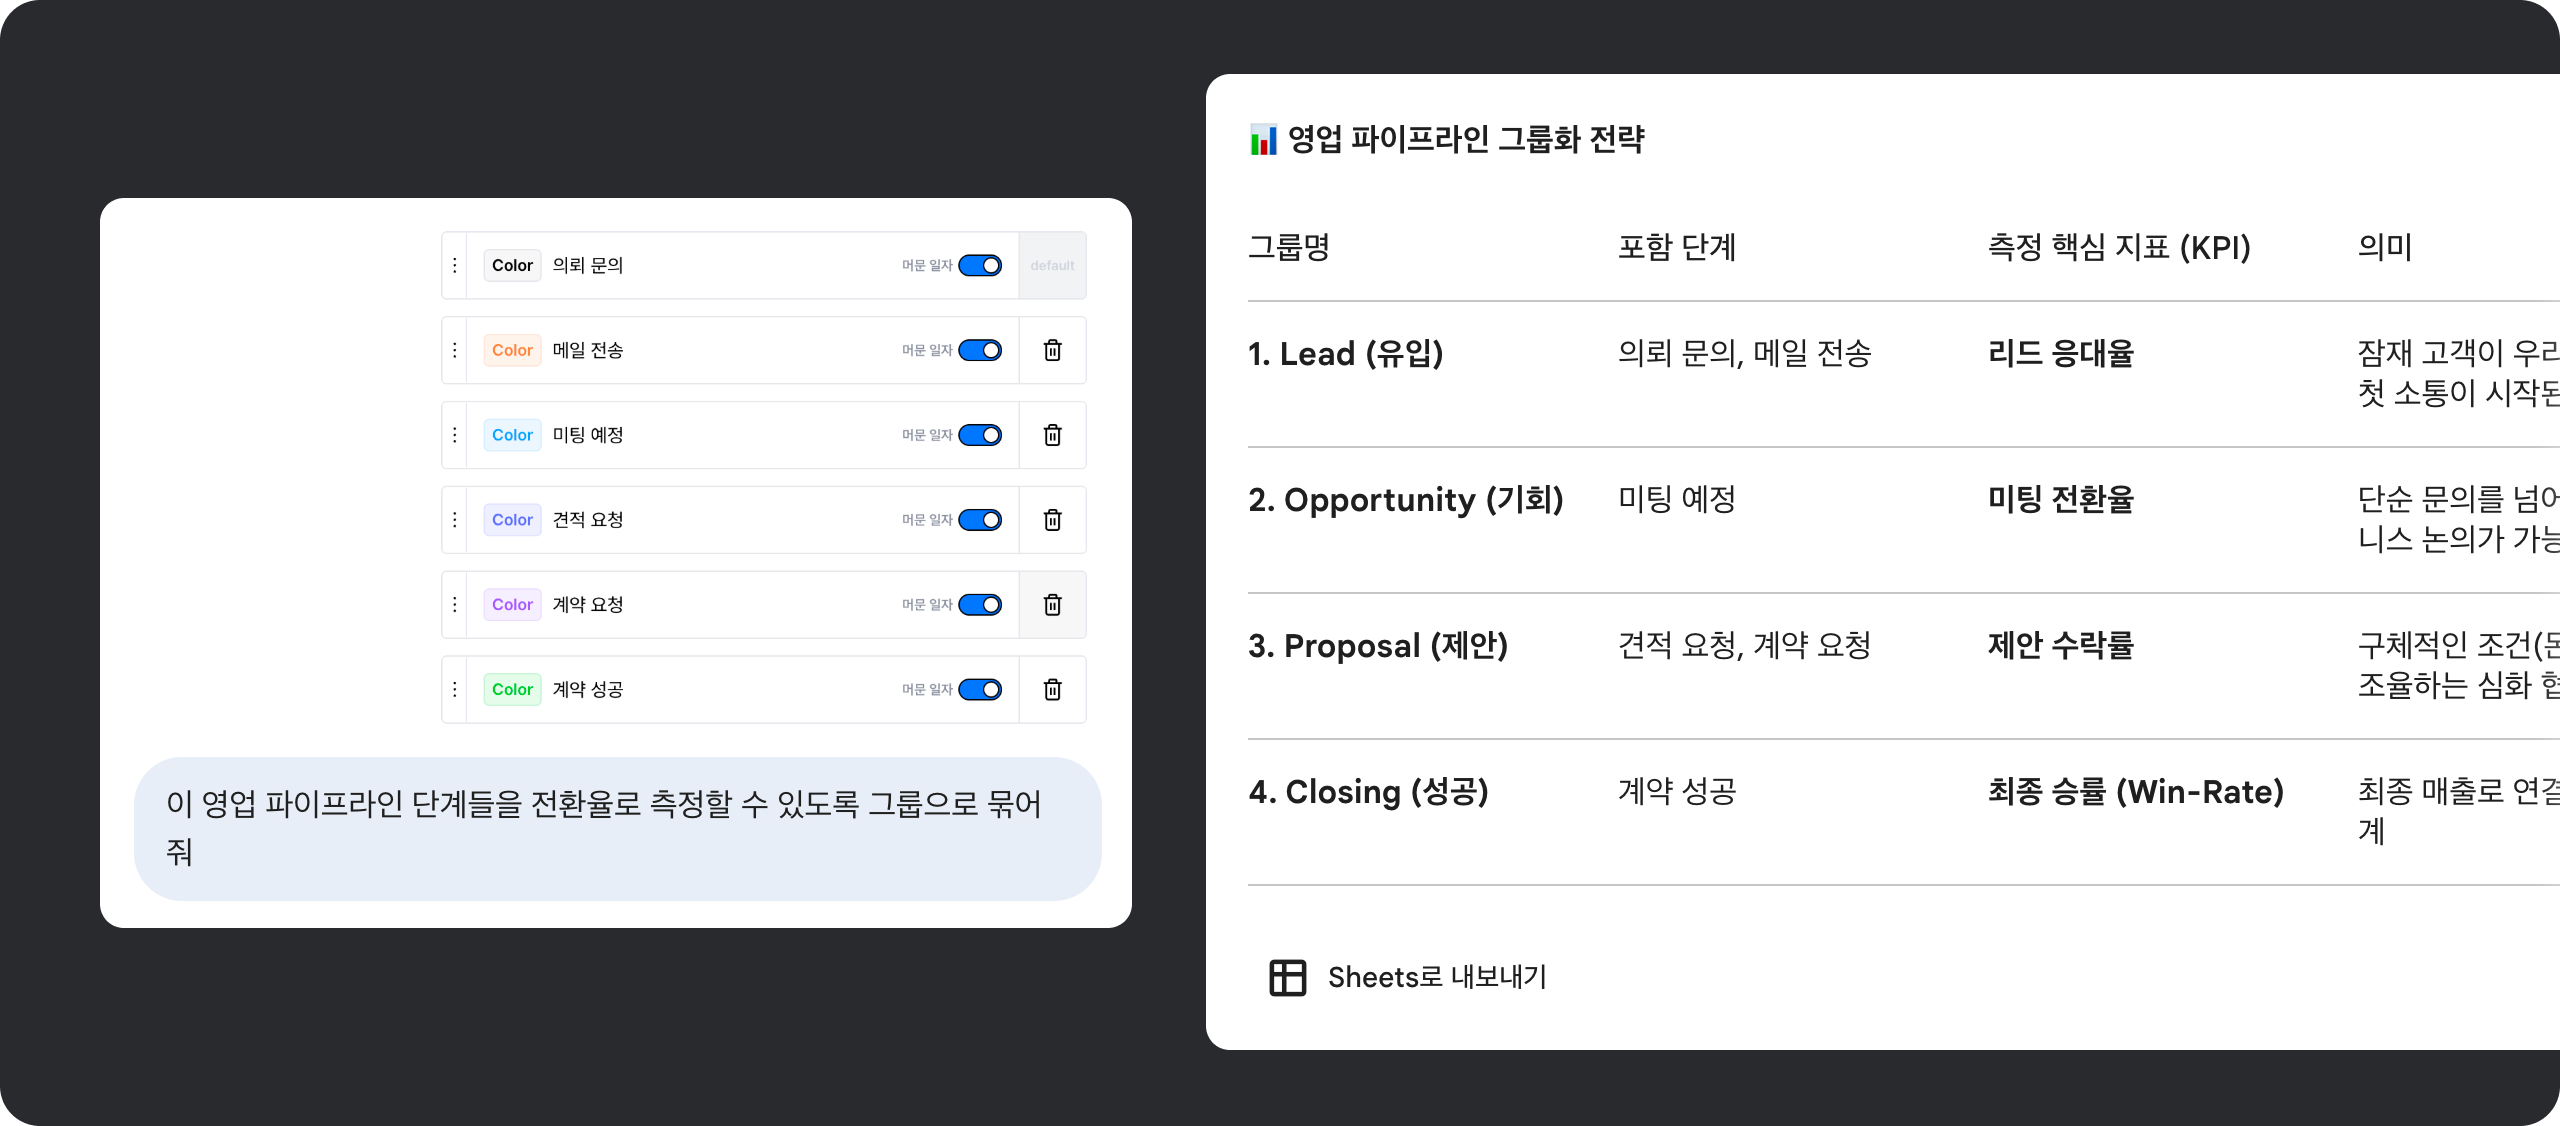Disable 머문 일자 for 메일 전송

point(980,350)
